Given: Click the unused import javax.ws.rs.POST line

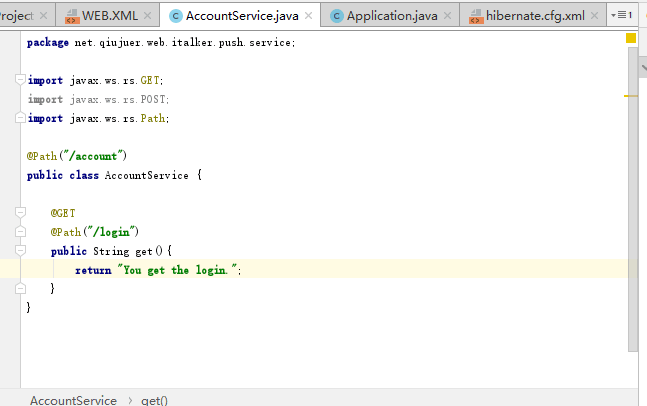Looking at the screenshot, I should point(98,99).
